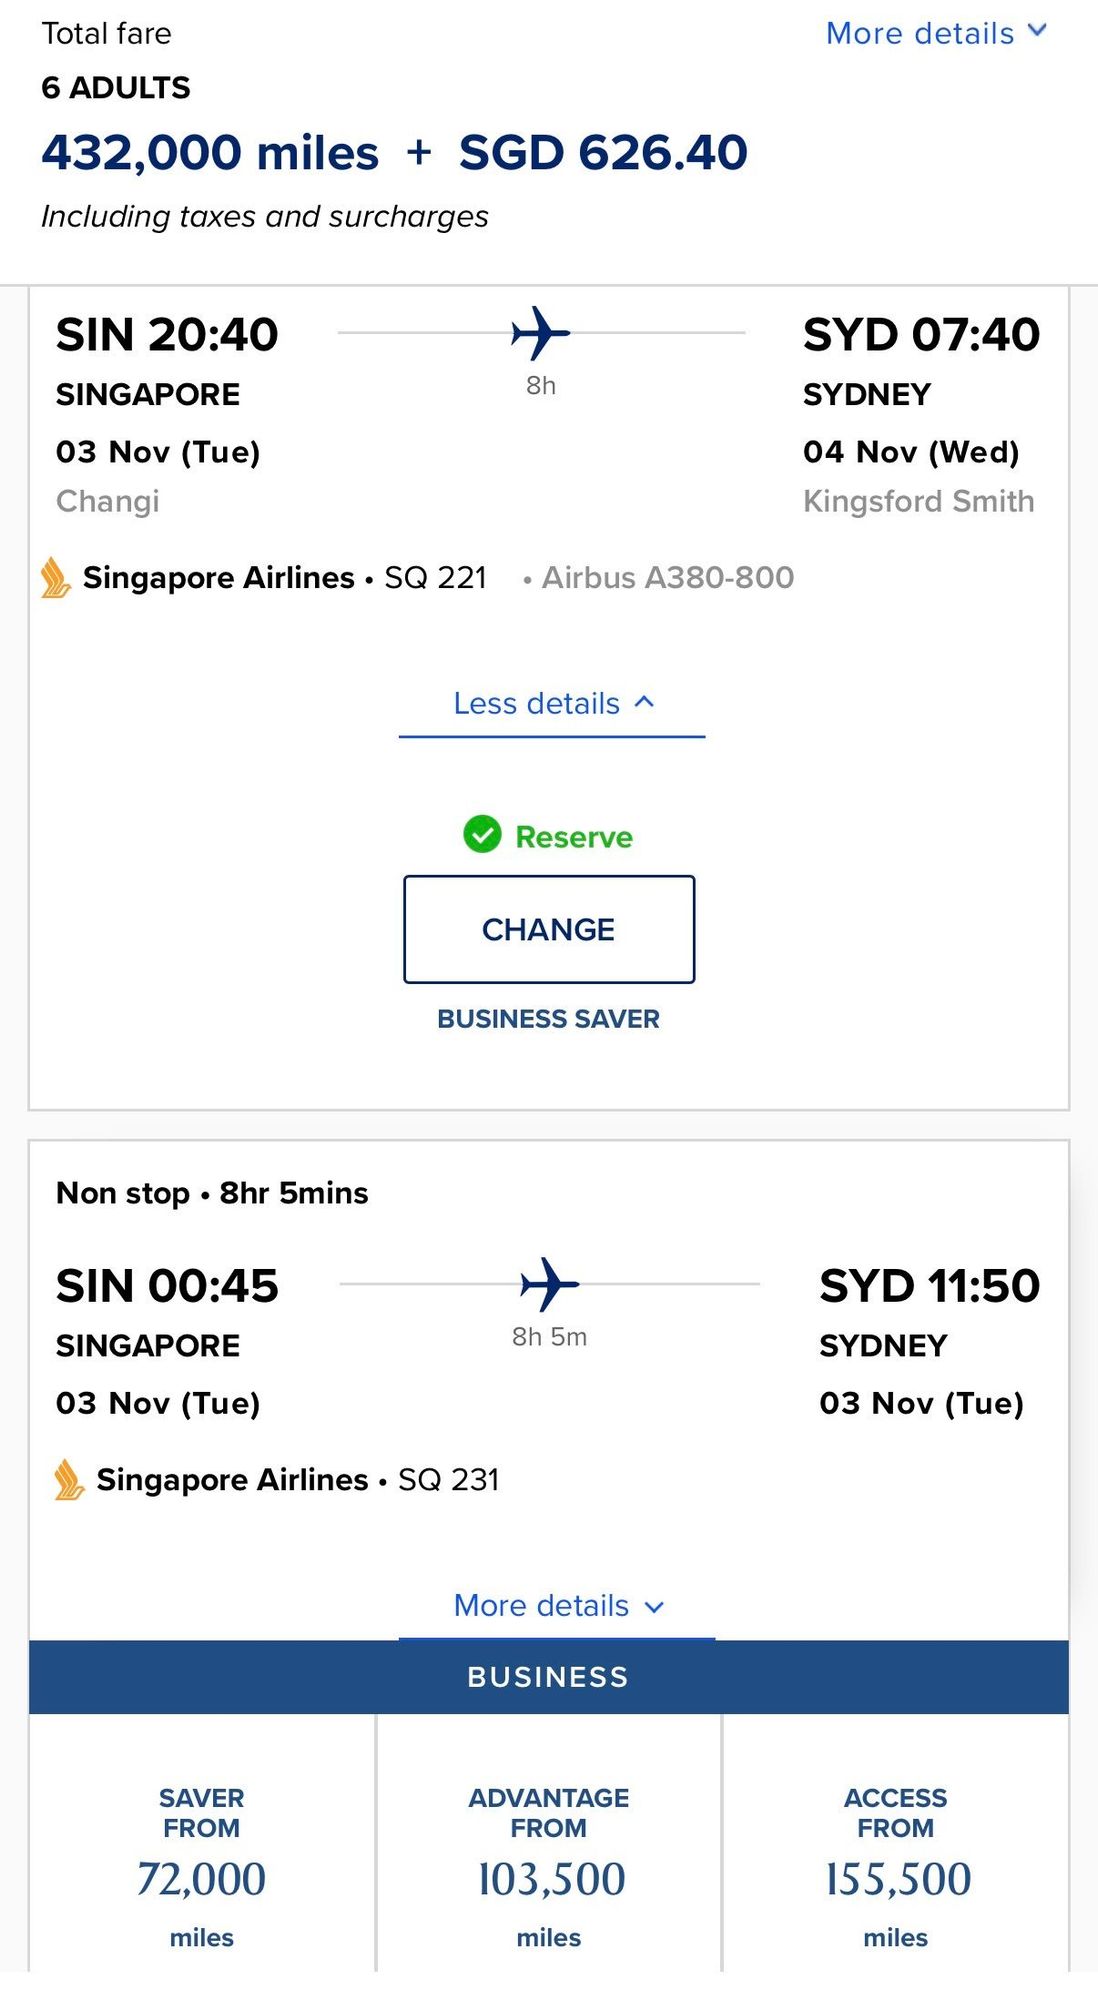
Task: Expand More details for flight SQ 231
Action: [557, 1606]
